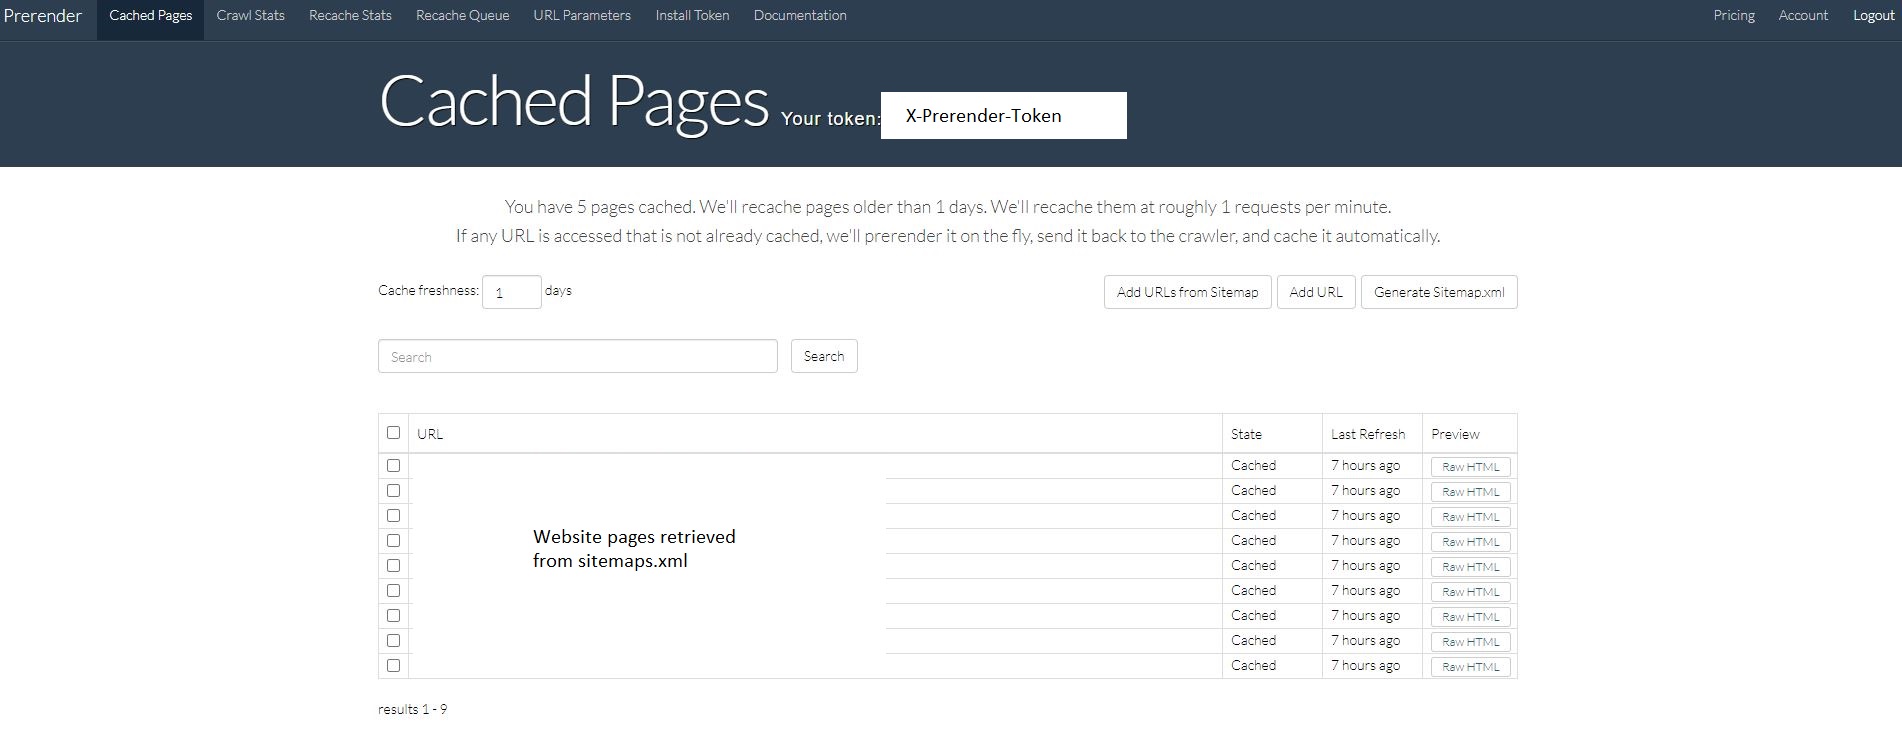Click Logout
The height and width of the screenshot is (752, 1902).
click(1873, 16)
